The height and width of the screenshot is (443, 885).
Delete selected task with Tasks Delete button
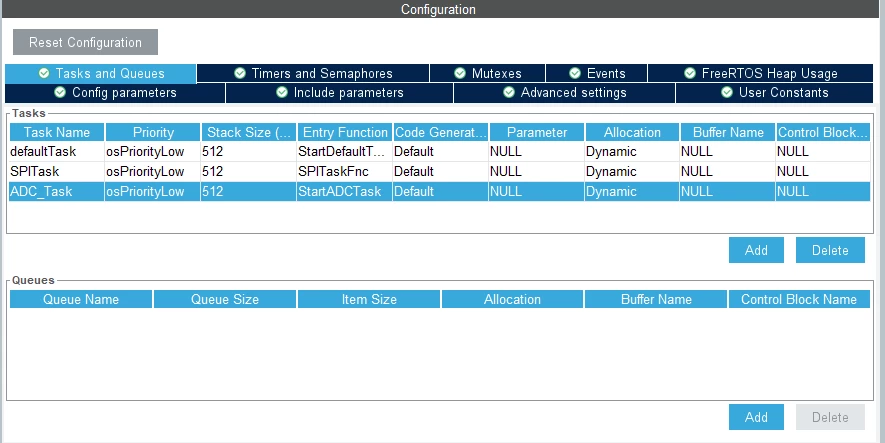click(830, 250)
